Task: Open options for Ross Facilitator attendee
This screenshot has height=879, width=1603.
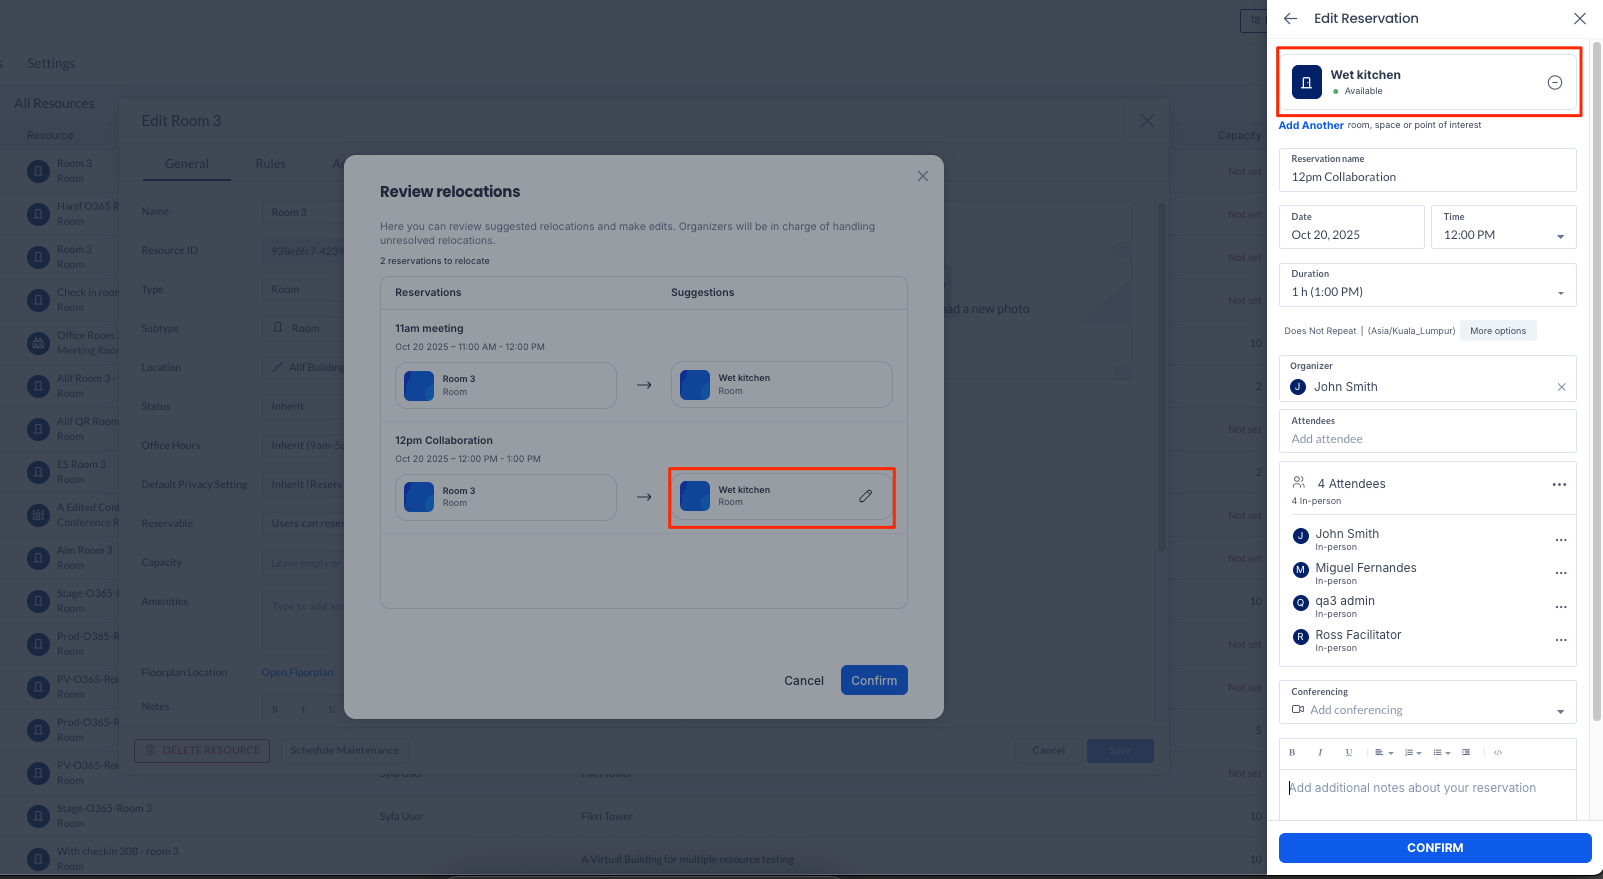Action: pyautogui.click(x=1560, y=640)
